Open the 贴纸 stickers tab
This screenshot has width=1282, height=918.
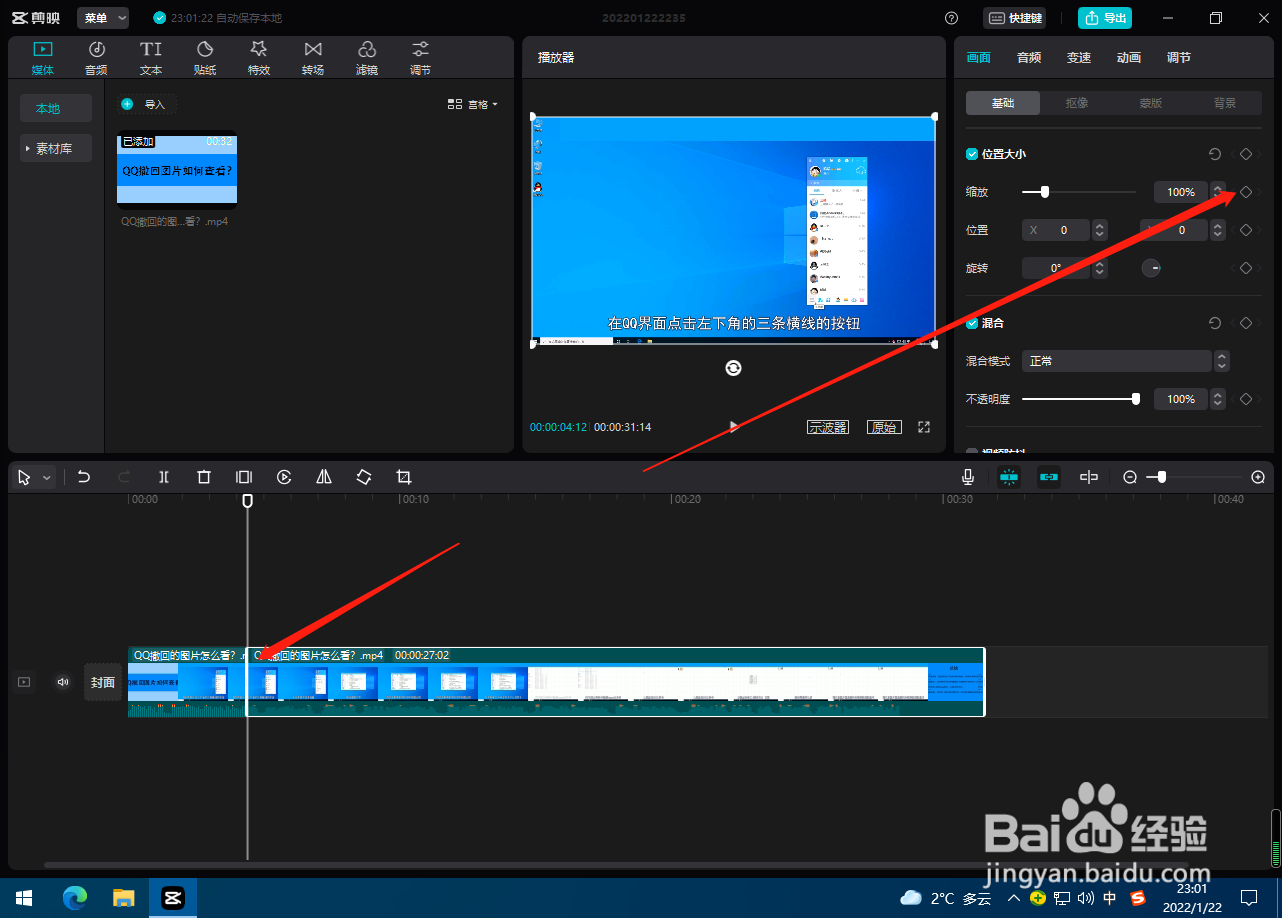click(x=205, y=57)
